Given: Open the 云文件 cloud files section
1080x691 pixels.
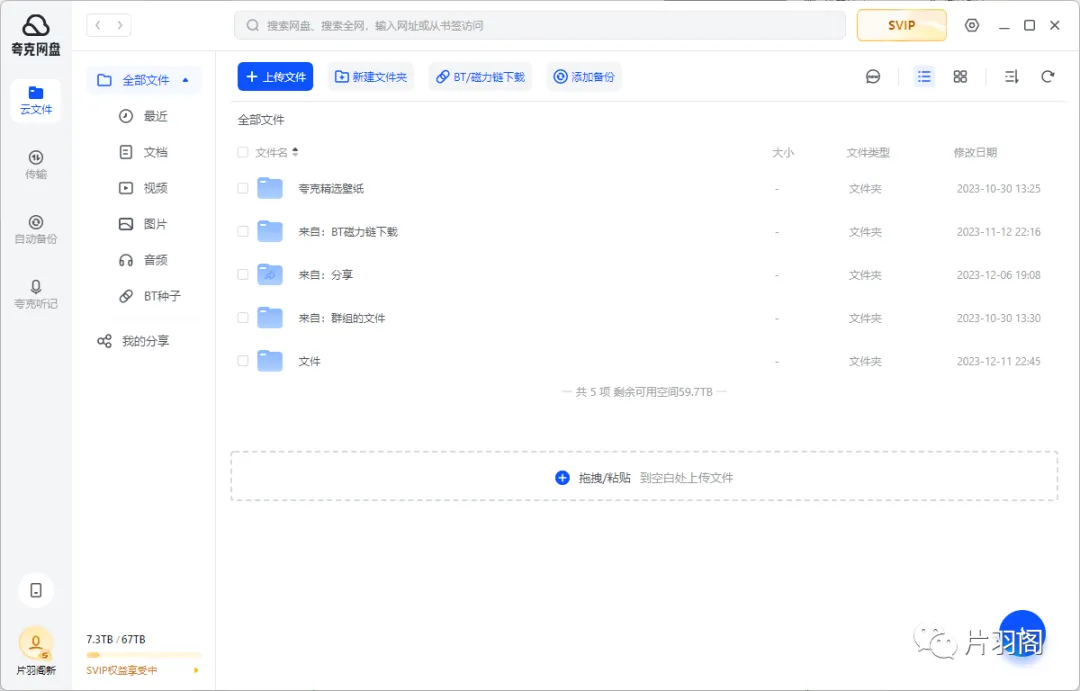Looking at the screenshot, I should pyautogui.click(x=36, y=101).
